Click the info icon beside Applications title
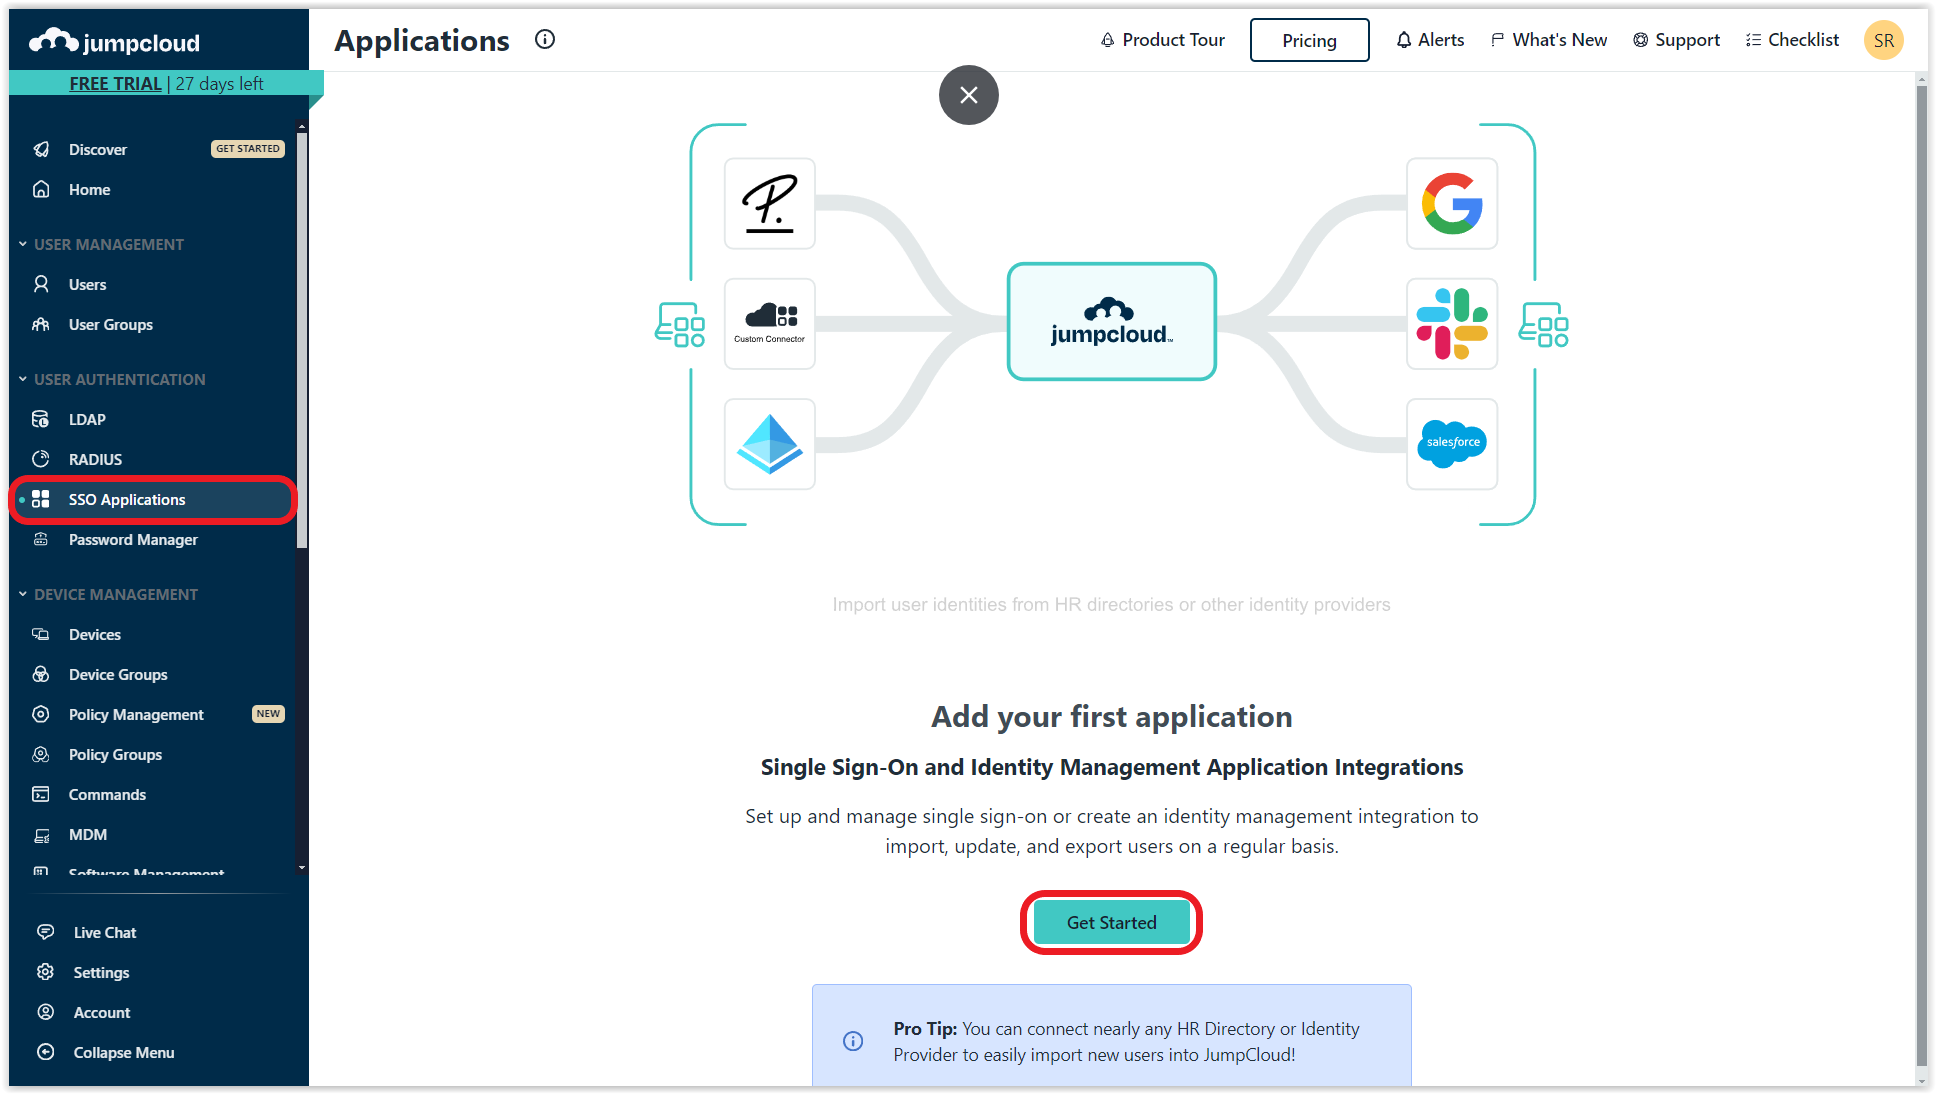Screen dimensions: 1936x1094 (x=545, y=39)
